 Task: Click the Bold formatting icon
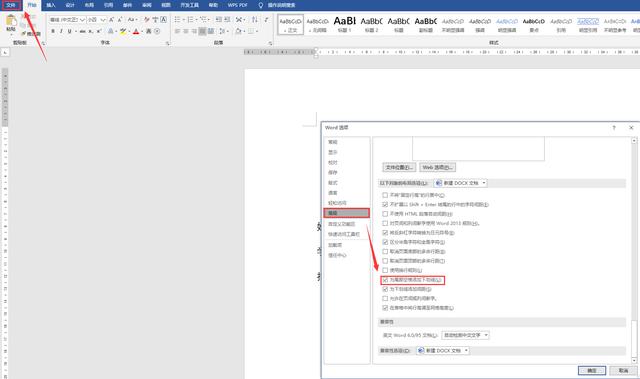pyautogui.click(x=53, y=31)
